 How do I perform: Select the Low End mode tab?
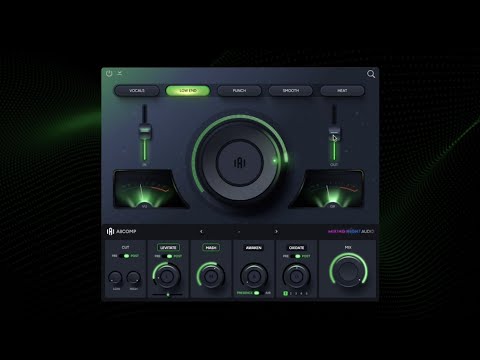point(188,91)
